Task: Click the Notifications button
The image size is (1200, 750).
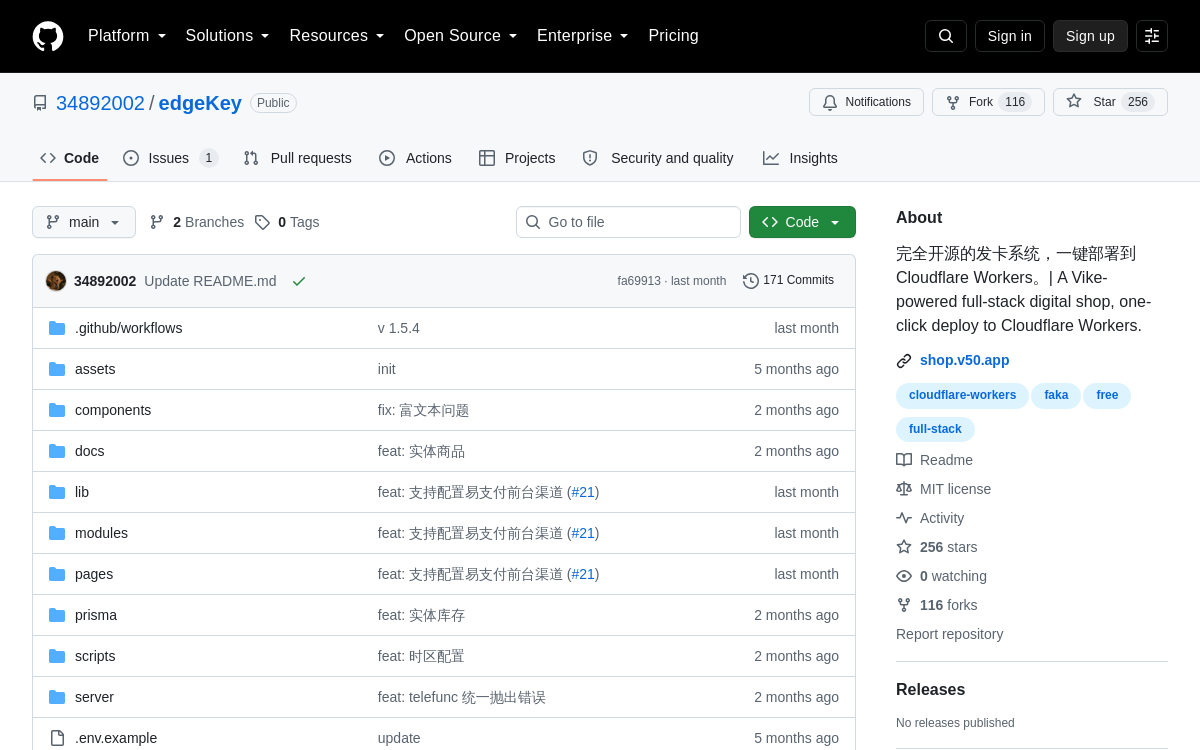Action: click(866, 102)
